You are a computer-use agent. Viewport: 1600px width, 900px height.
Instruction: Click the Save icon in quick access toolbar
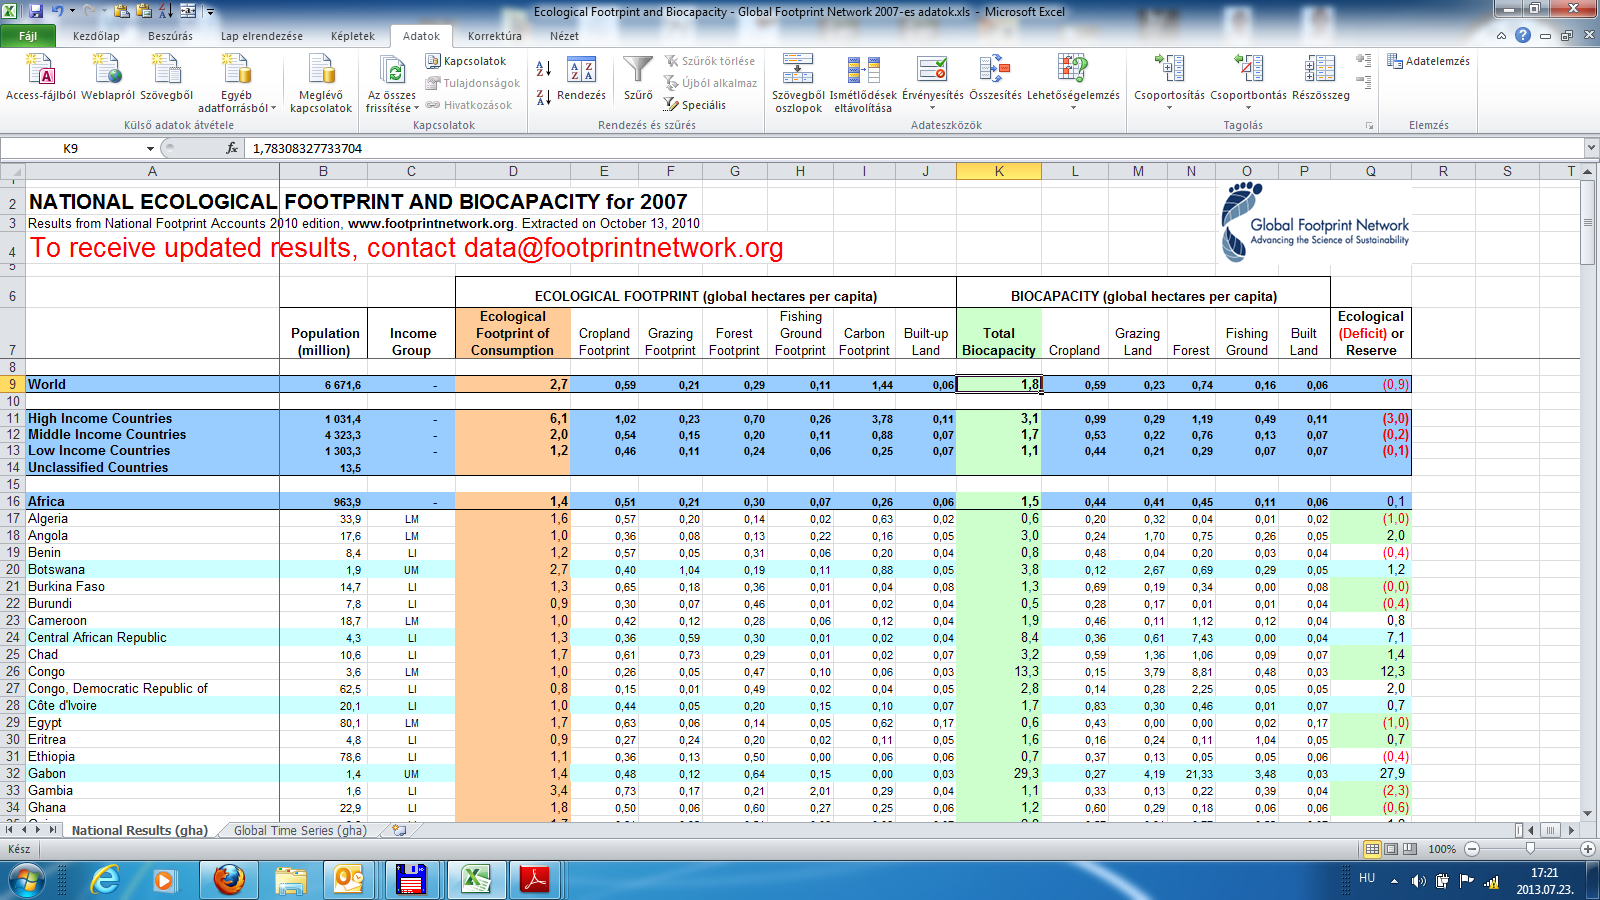[x=36, y=11]
